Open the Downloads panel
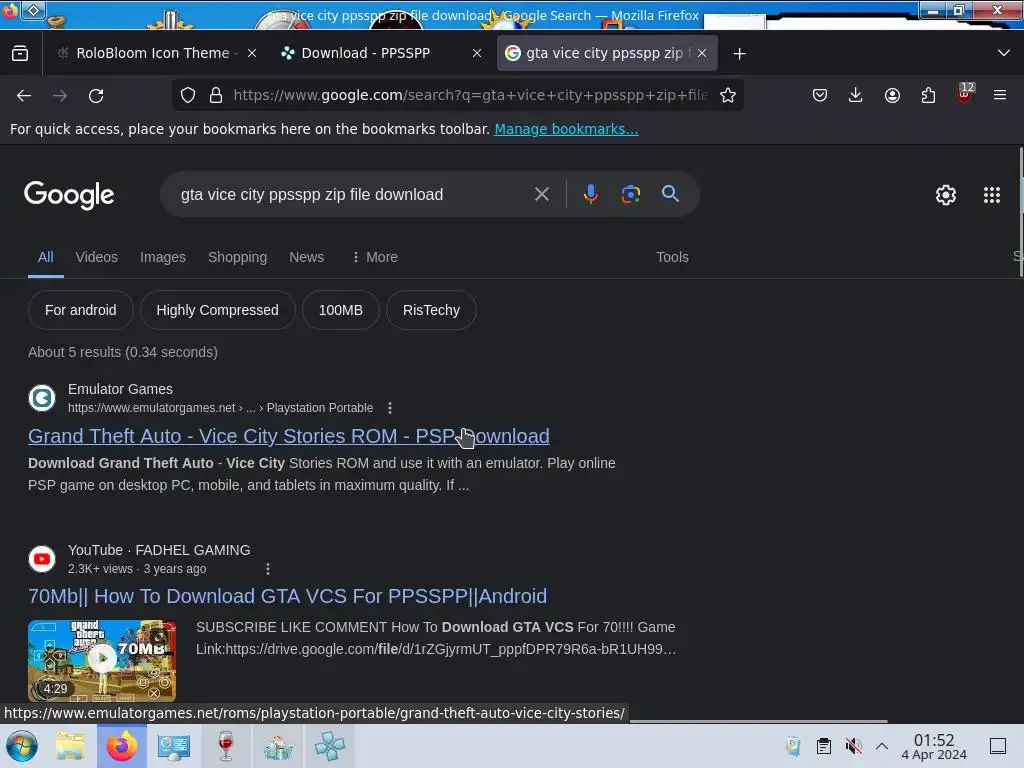1024x768 pixels. [x=856, y=95]
